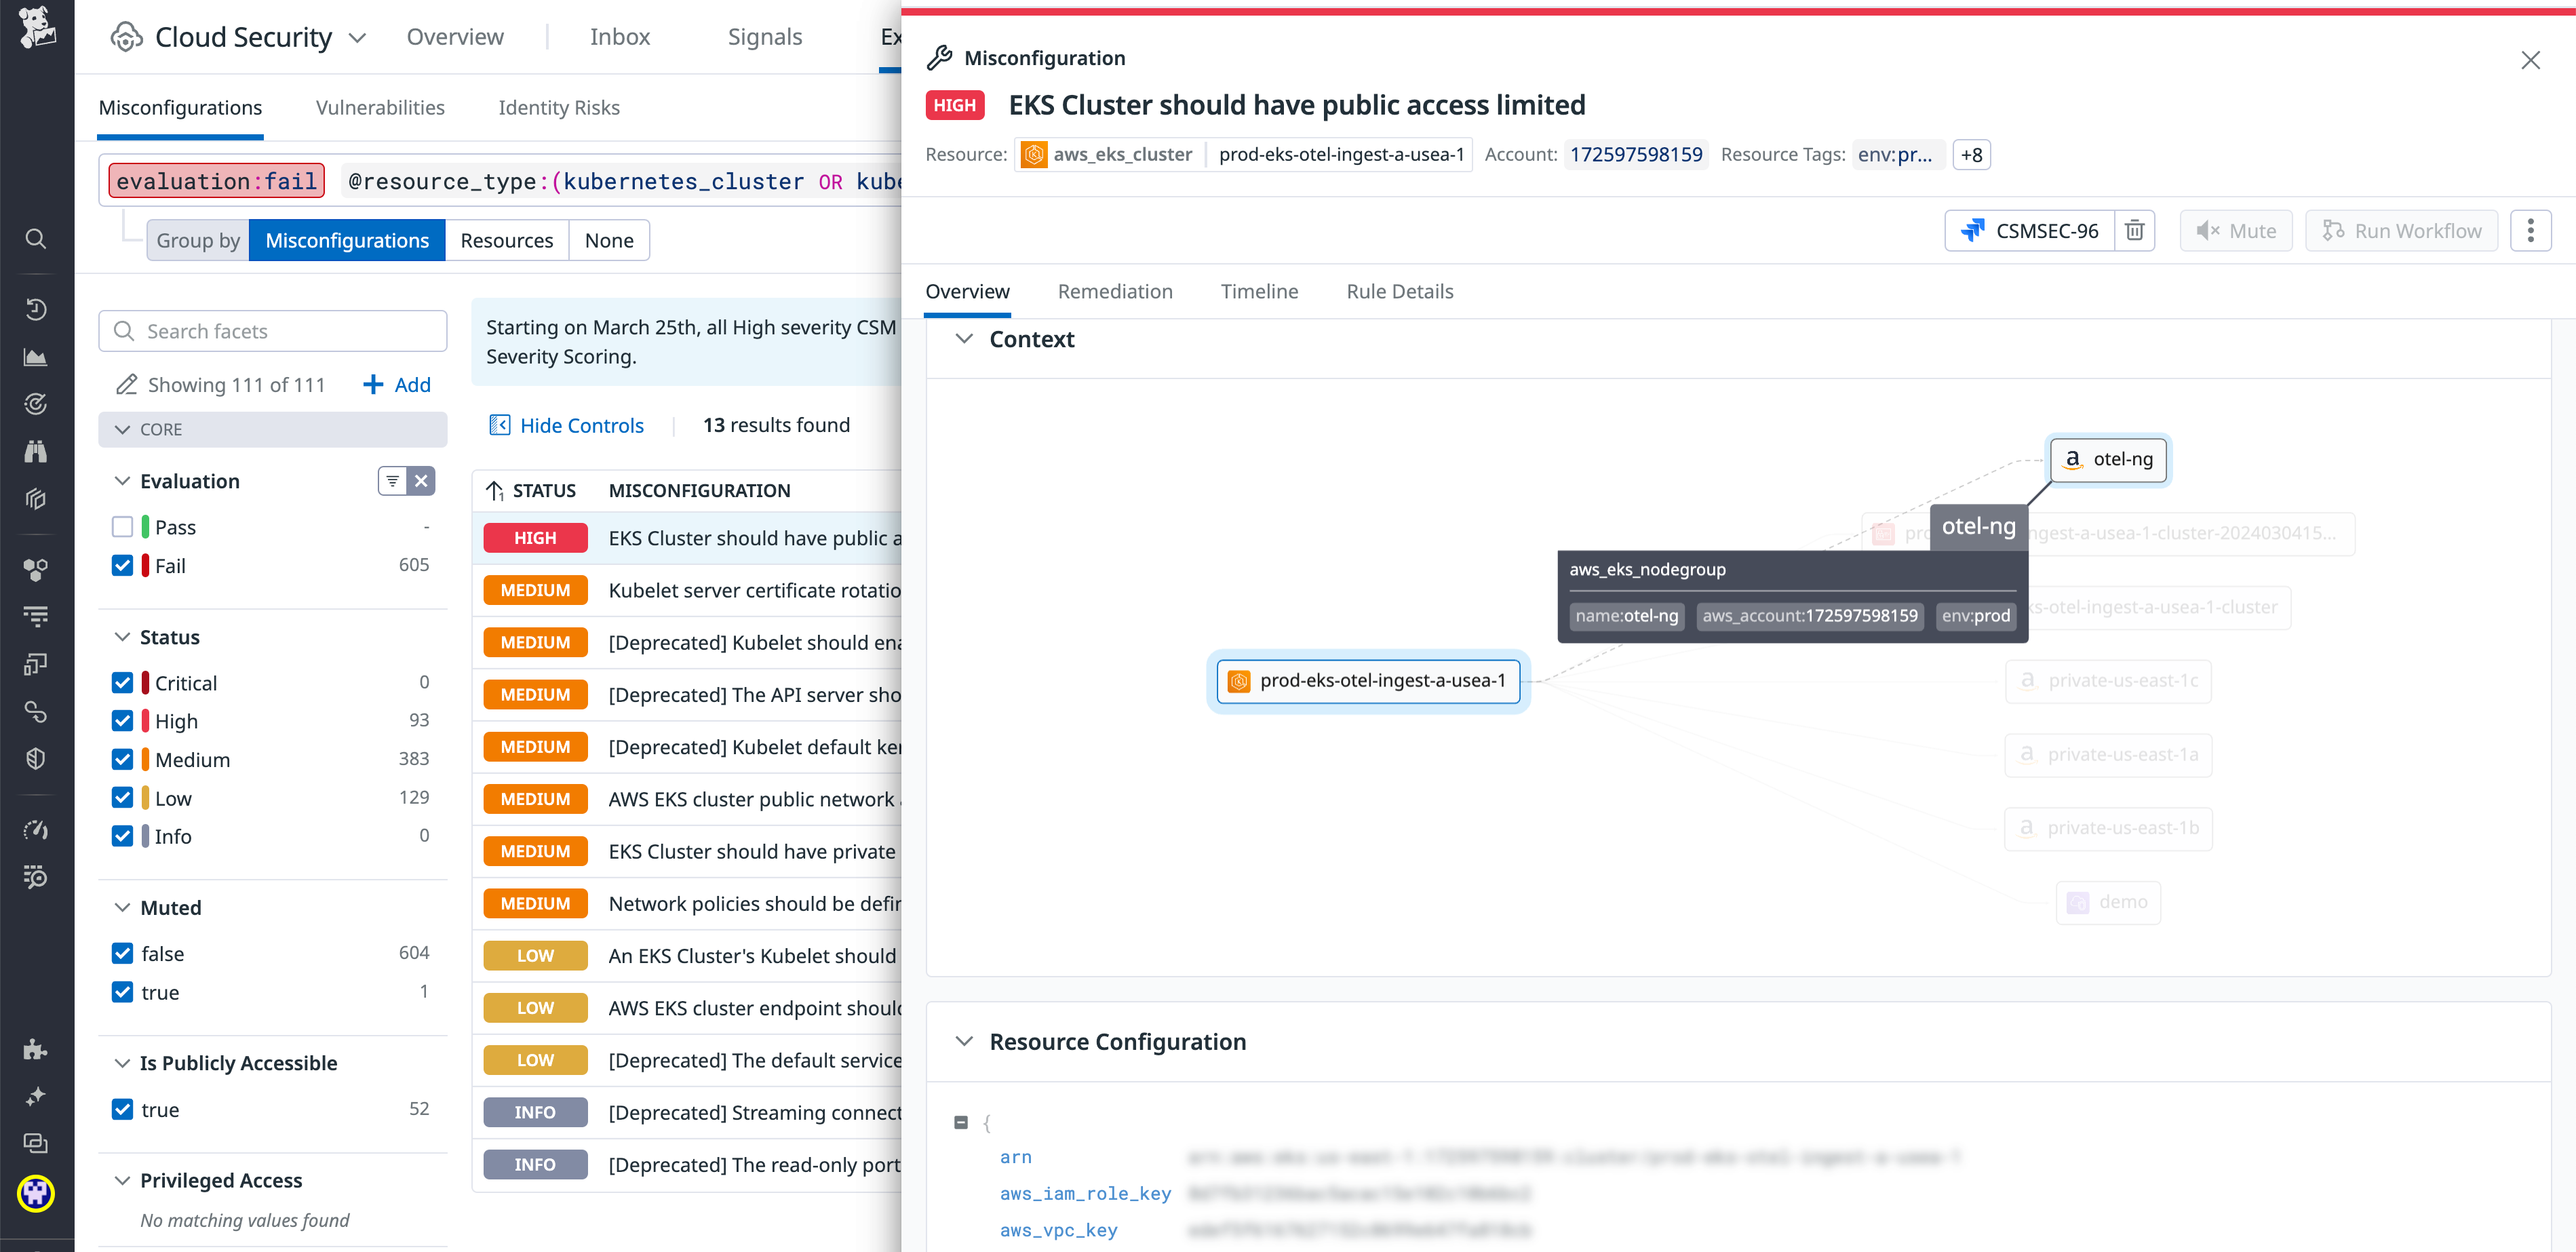Click inside the Search facets field

click(x=272, y=330)
